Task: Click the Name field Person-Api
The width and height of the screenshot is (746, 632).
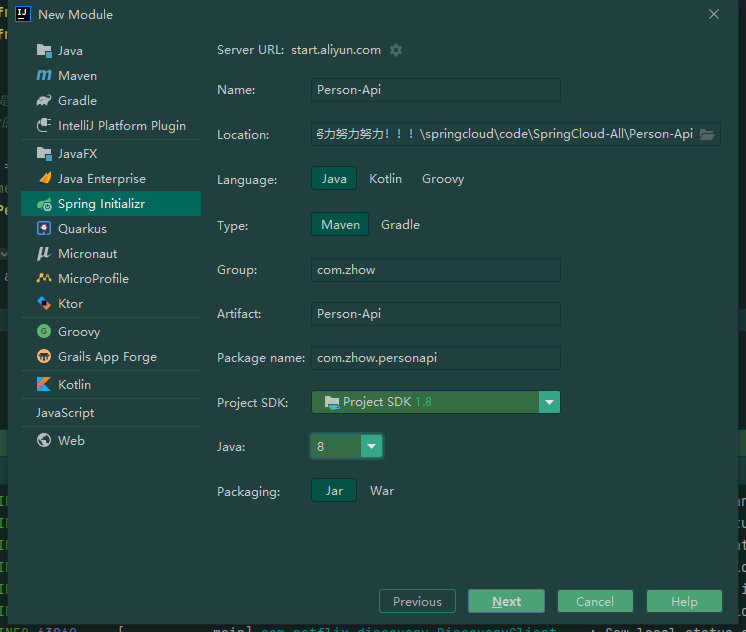Action: click(436, 90)
